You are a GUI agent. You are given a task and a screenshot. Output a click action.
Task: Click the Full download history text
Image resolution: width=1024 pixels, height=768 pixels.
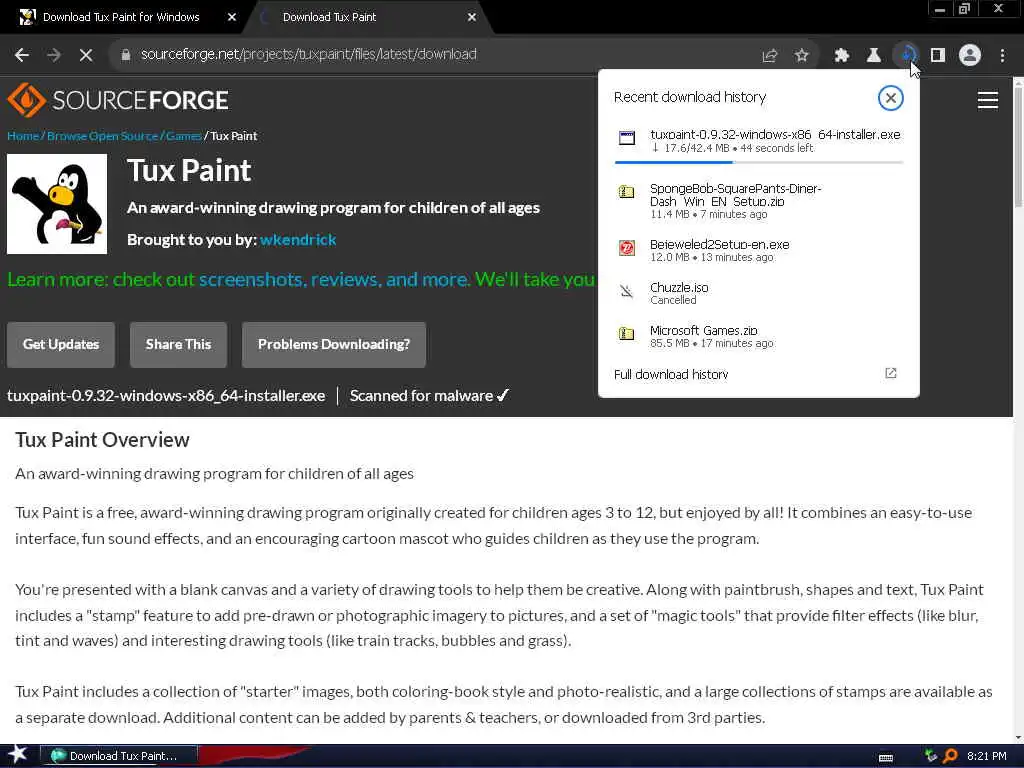[671, 374]
